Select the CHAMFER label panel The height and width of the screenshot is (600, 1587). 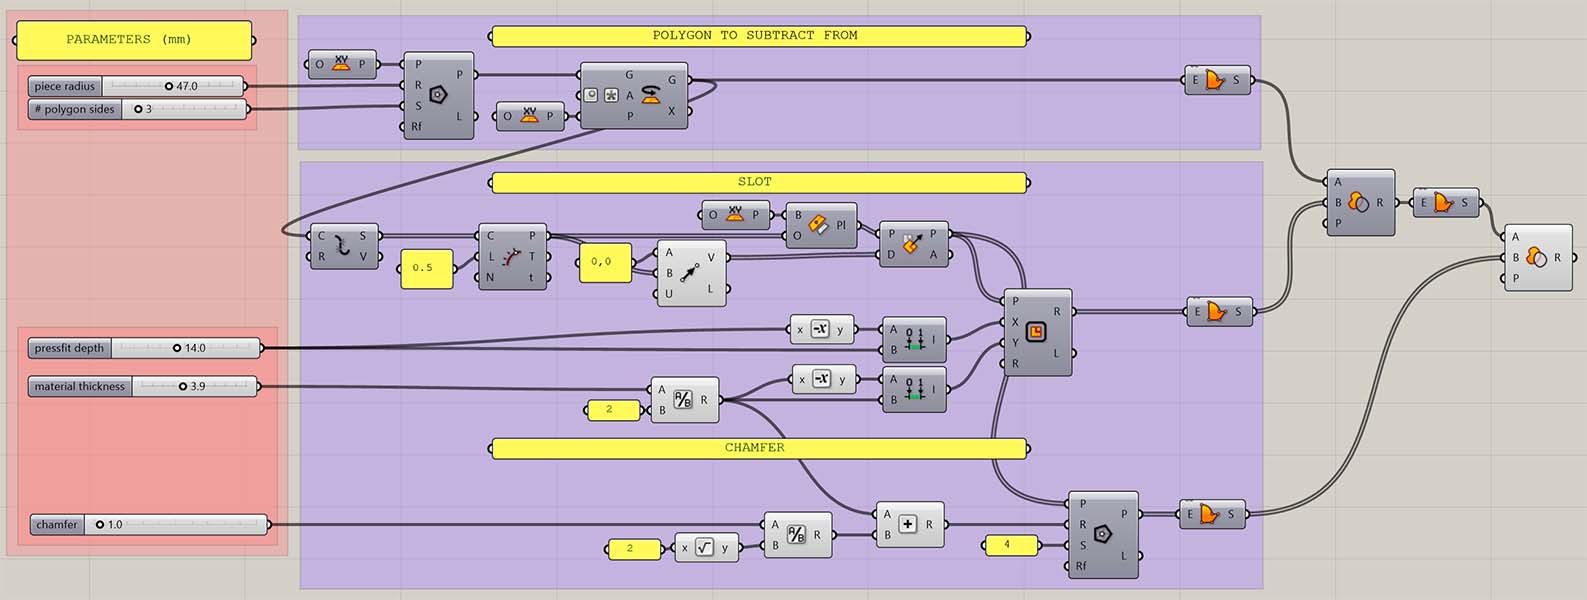click(758, 448)
